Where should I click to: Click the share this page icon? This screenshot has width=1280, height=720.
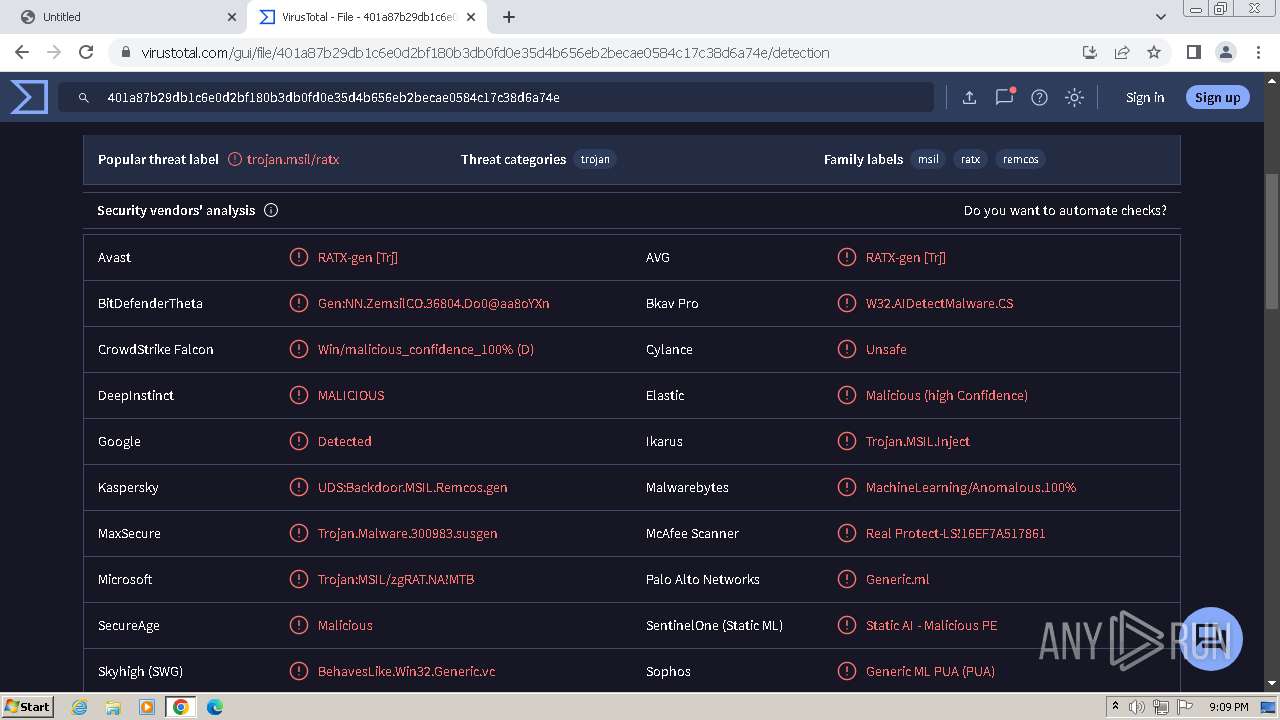[1122, 52]
